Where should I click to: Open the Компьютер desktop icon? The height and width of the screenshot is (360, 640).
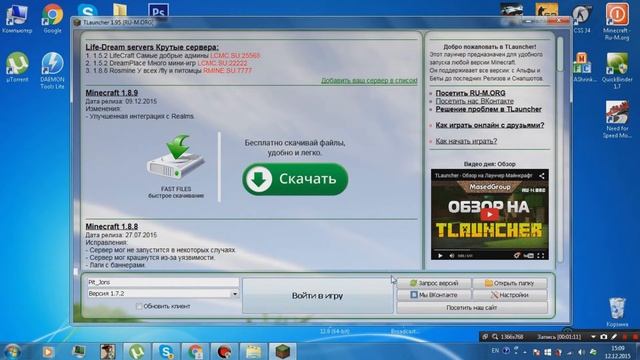coord(16,18)
